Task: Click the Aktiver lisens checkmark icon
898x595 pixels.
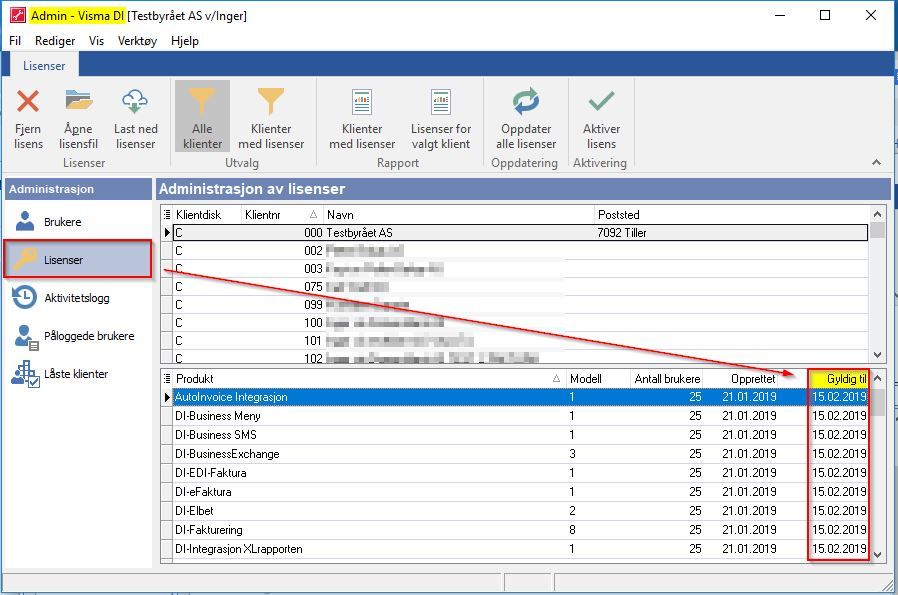Action: pyautogui.click(x=601, y=101)
